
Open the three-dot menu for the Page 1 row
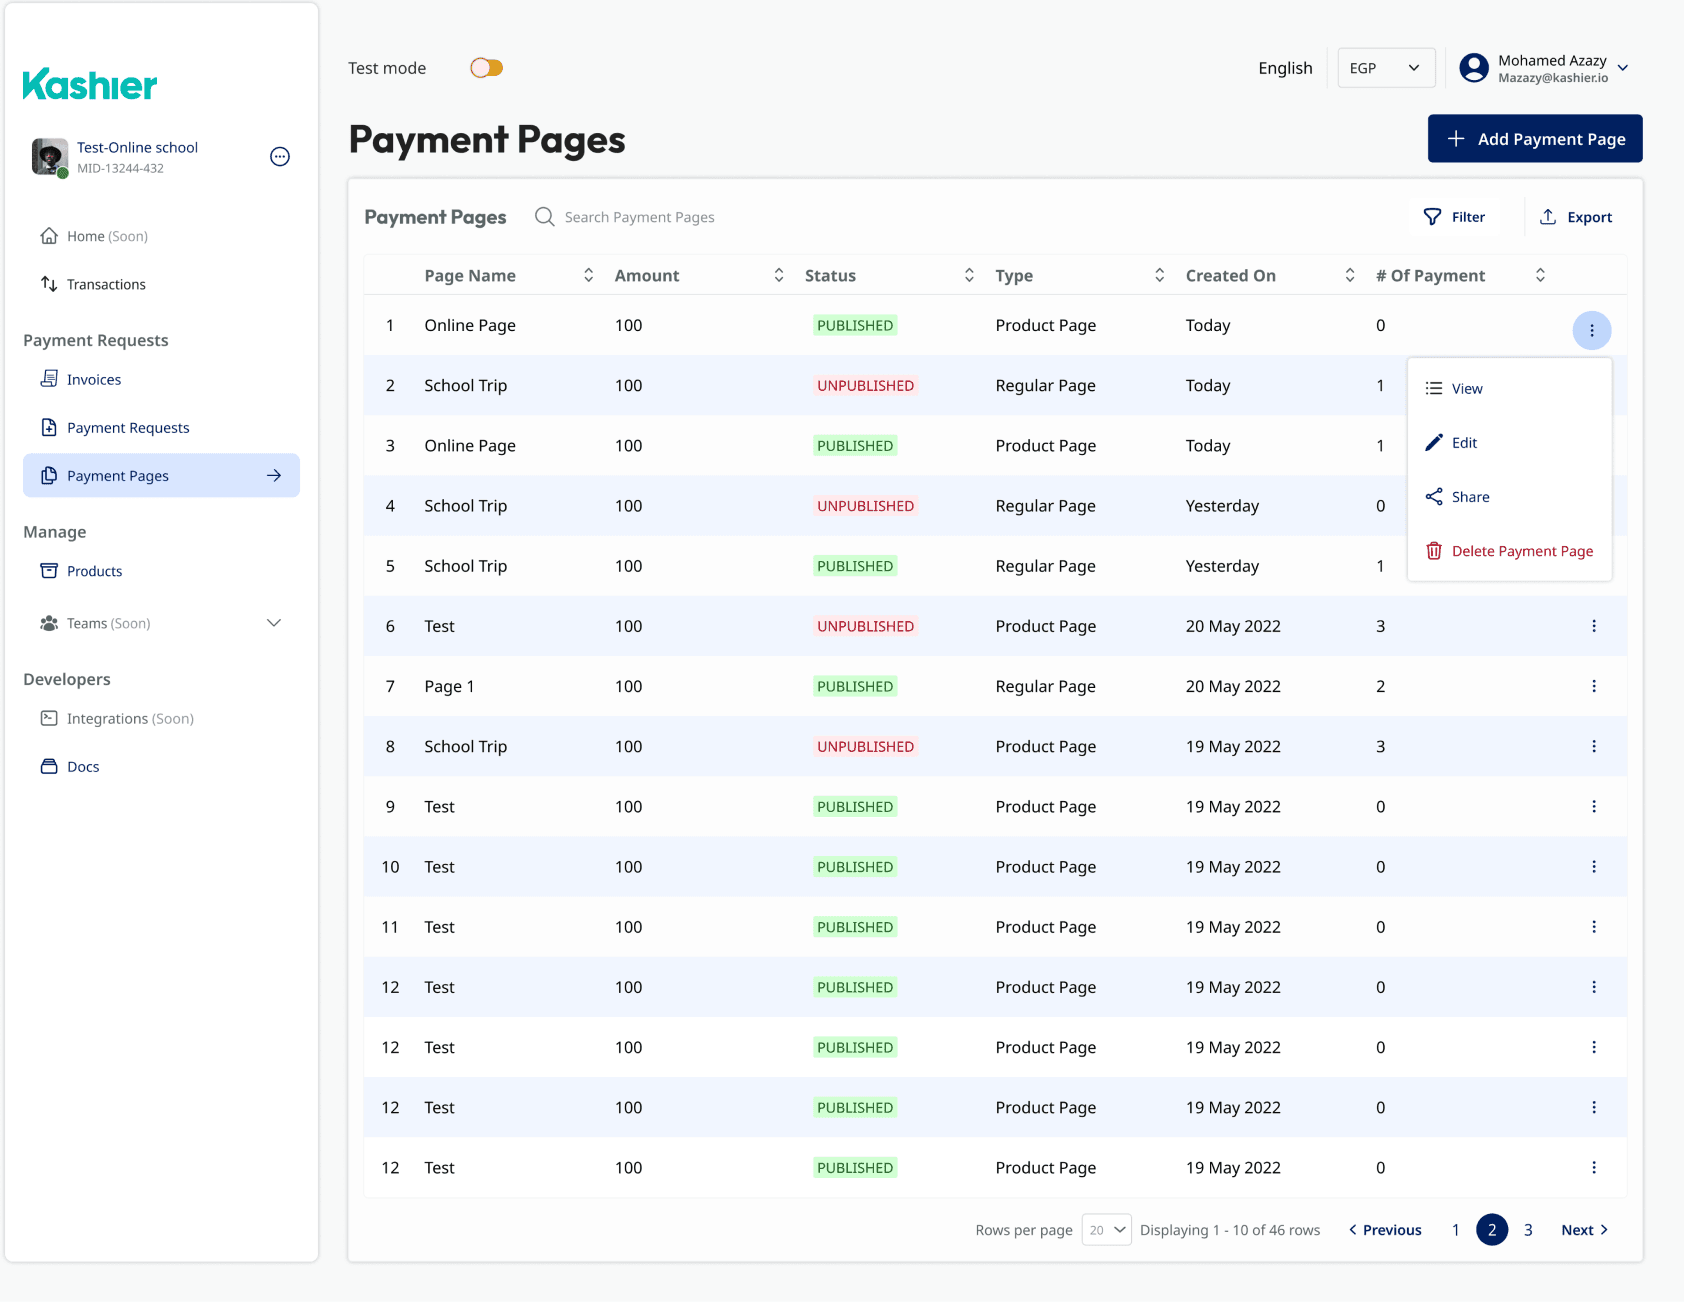(x=1593, y=686)
